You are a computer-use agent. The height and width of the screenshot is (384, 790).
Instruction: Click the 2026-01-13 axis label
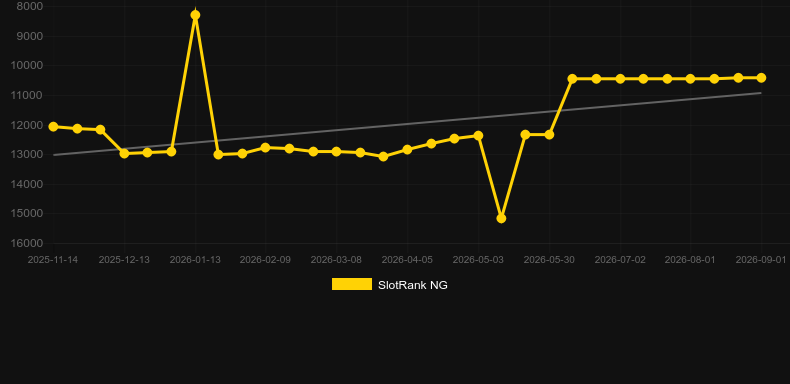point(195,260)
